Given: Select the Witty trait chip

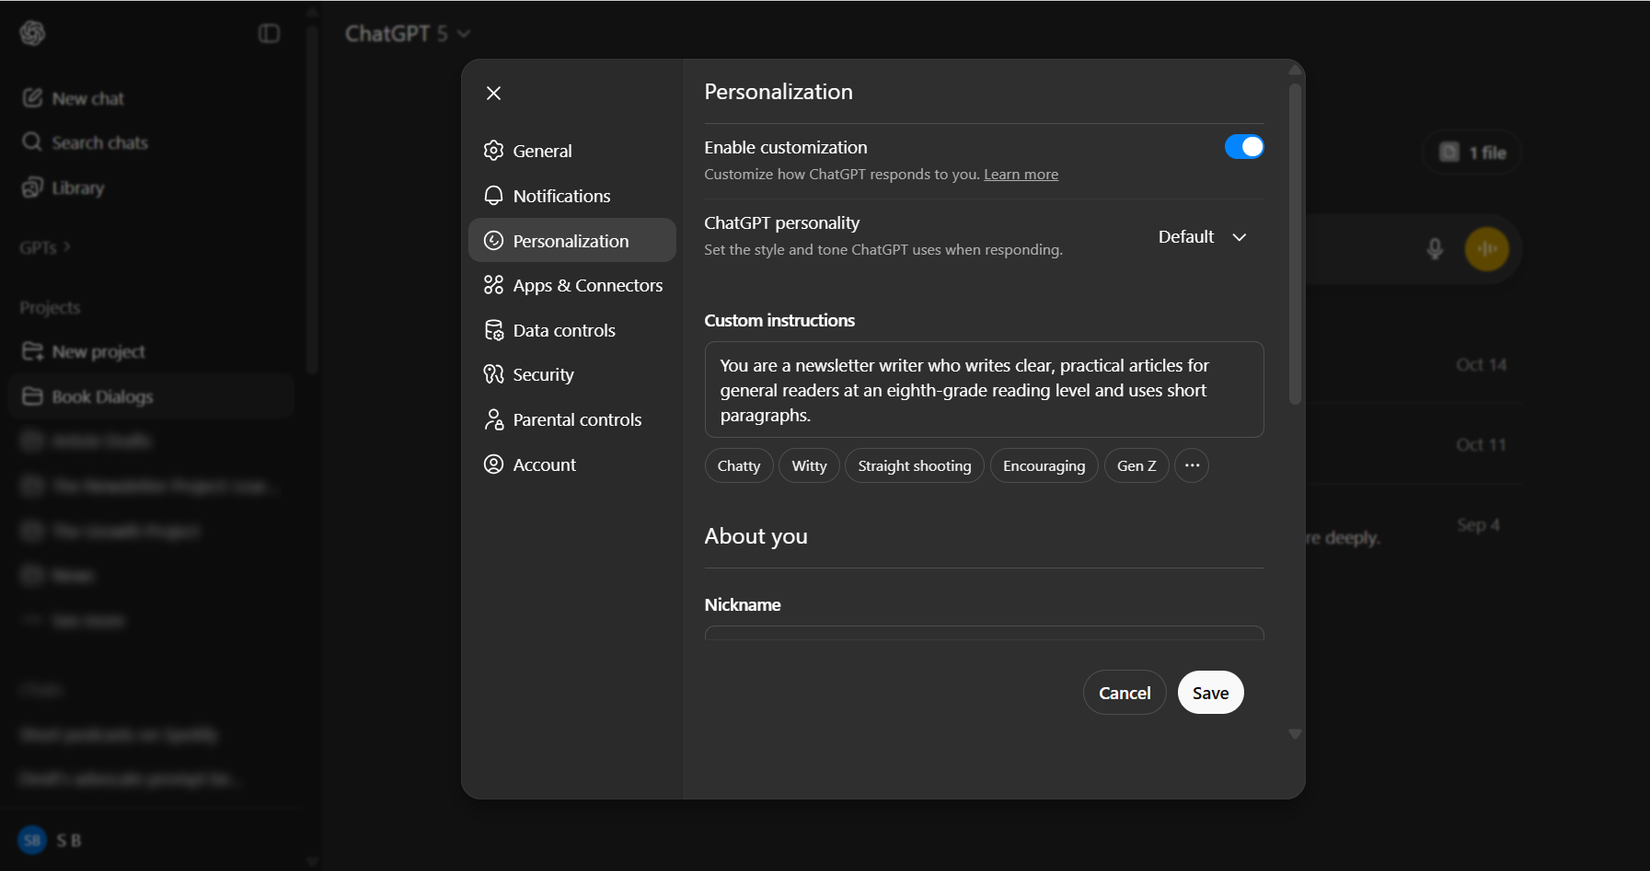Looking at the screenshot, I should pyautogui.click(x=809, y=466).
